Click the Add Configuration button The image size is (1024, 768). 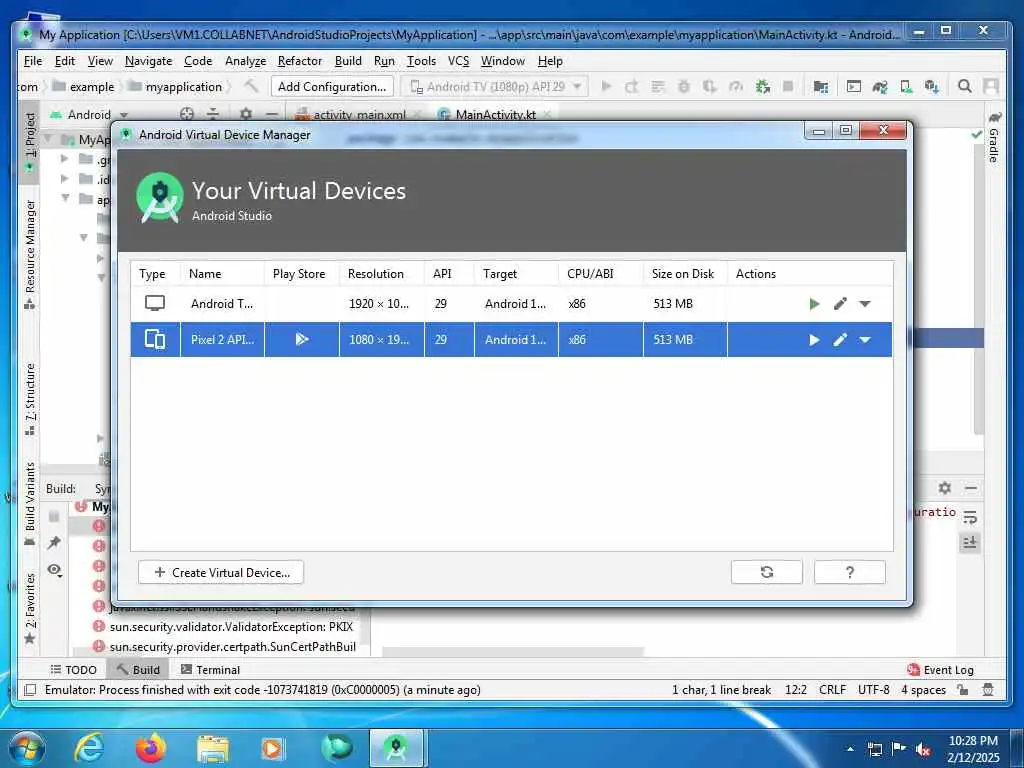(332, 86)
